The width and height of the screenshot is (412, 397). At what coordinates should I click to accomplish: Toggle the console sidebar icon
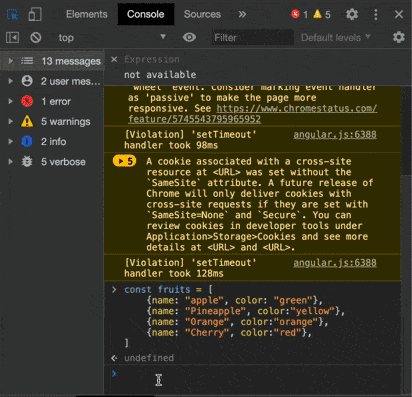(x=12, y=37)
